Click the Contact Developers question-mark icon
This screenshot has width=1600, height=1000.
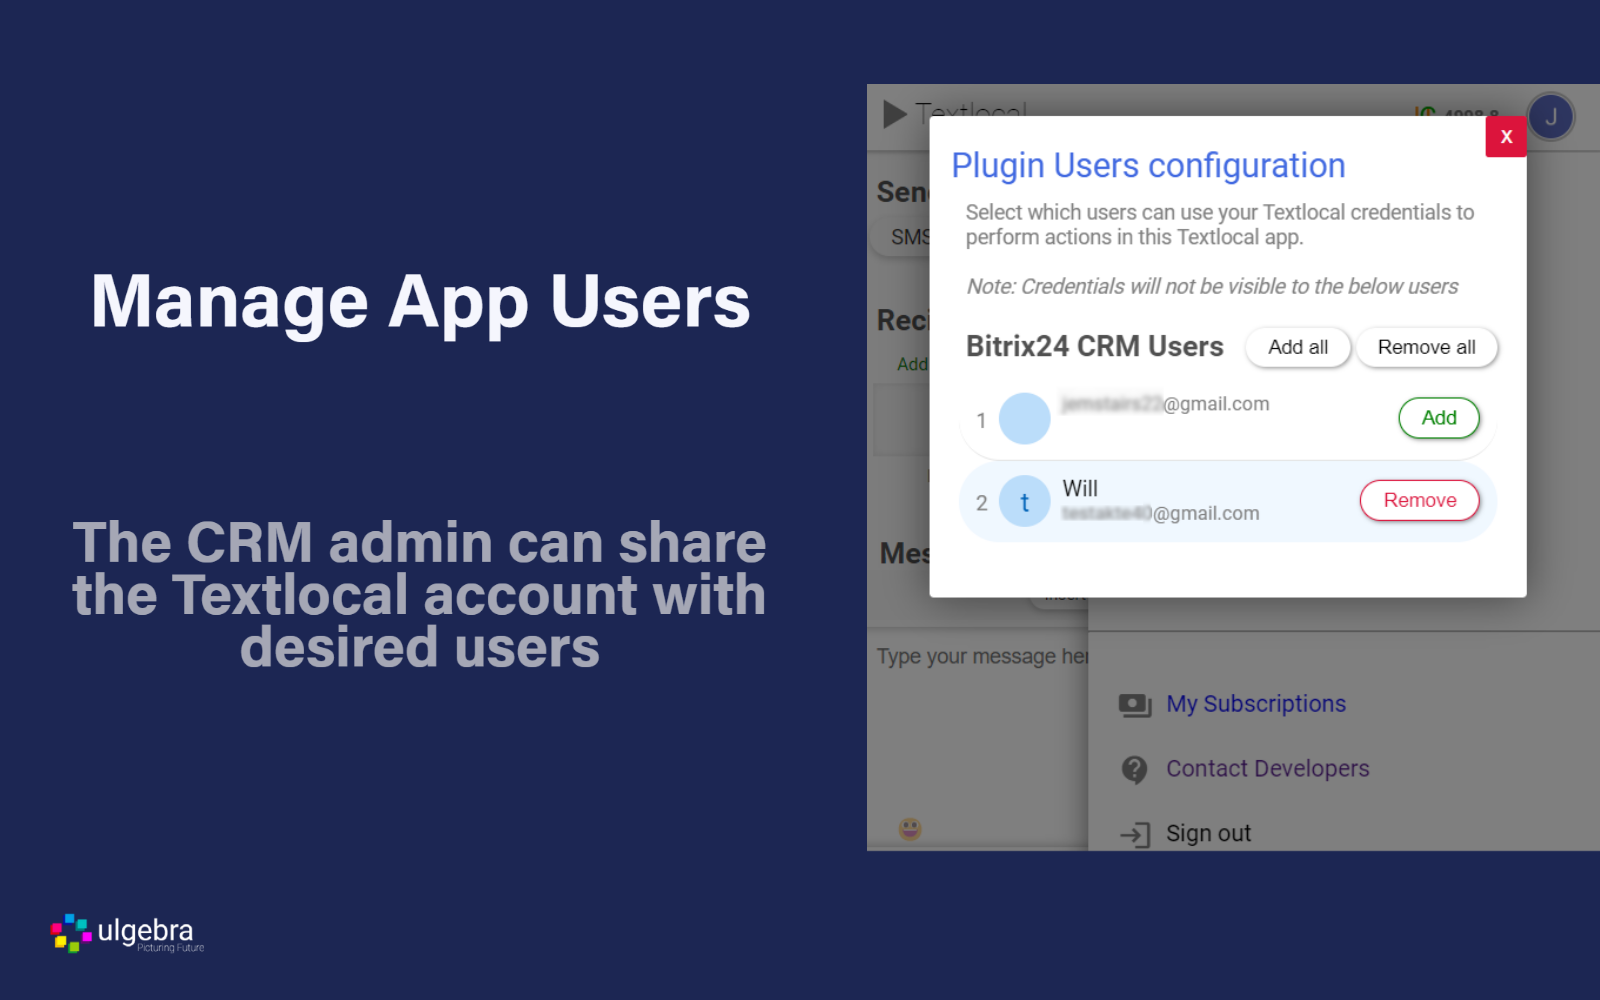coord(1134,769)
